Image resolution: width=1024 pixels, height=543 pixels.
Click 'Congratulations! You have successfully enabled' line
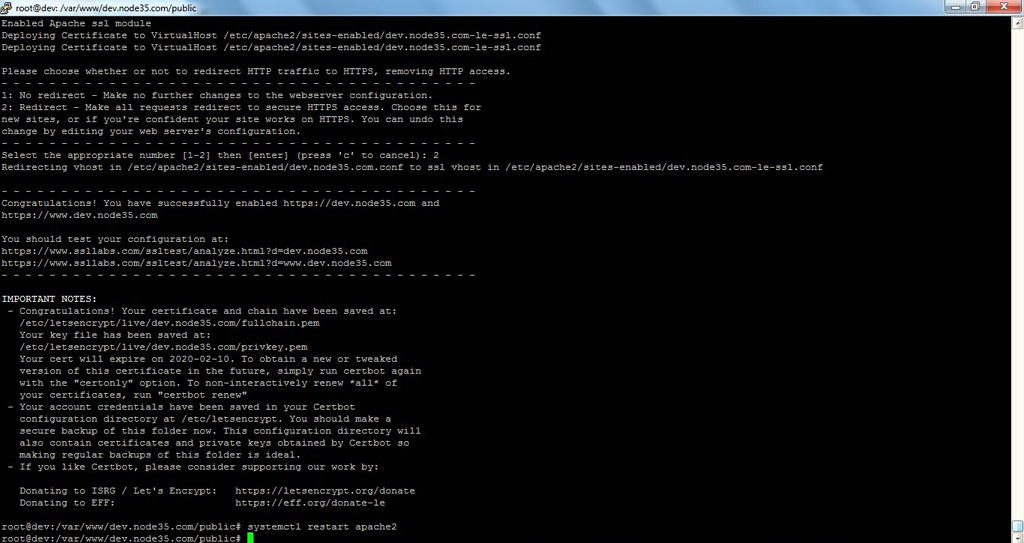point(220,203)
